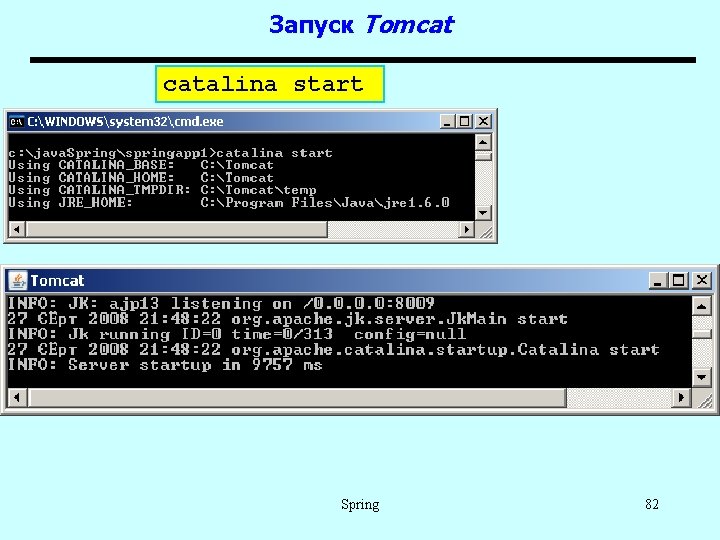
Task: Click the cmd.exe window resize grip
Action: [485, 232]
